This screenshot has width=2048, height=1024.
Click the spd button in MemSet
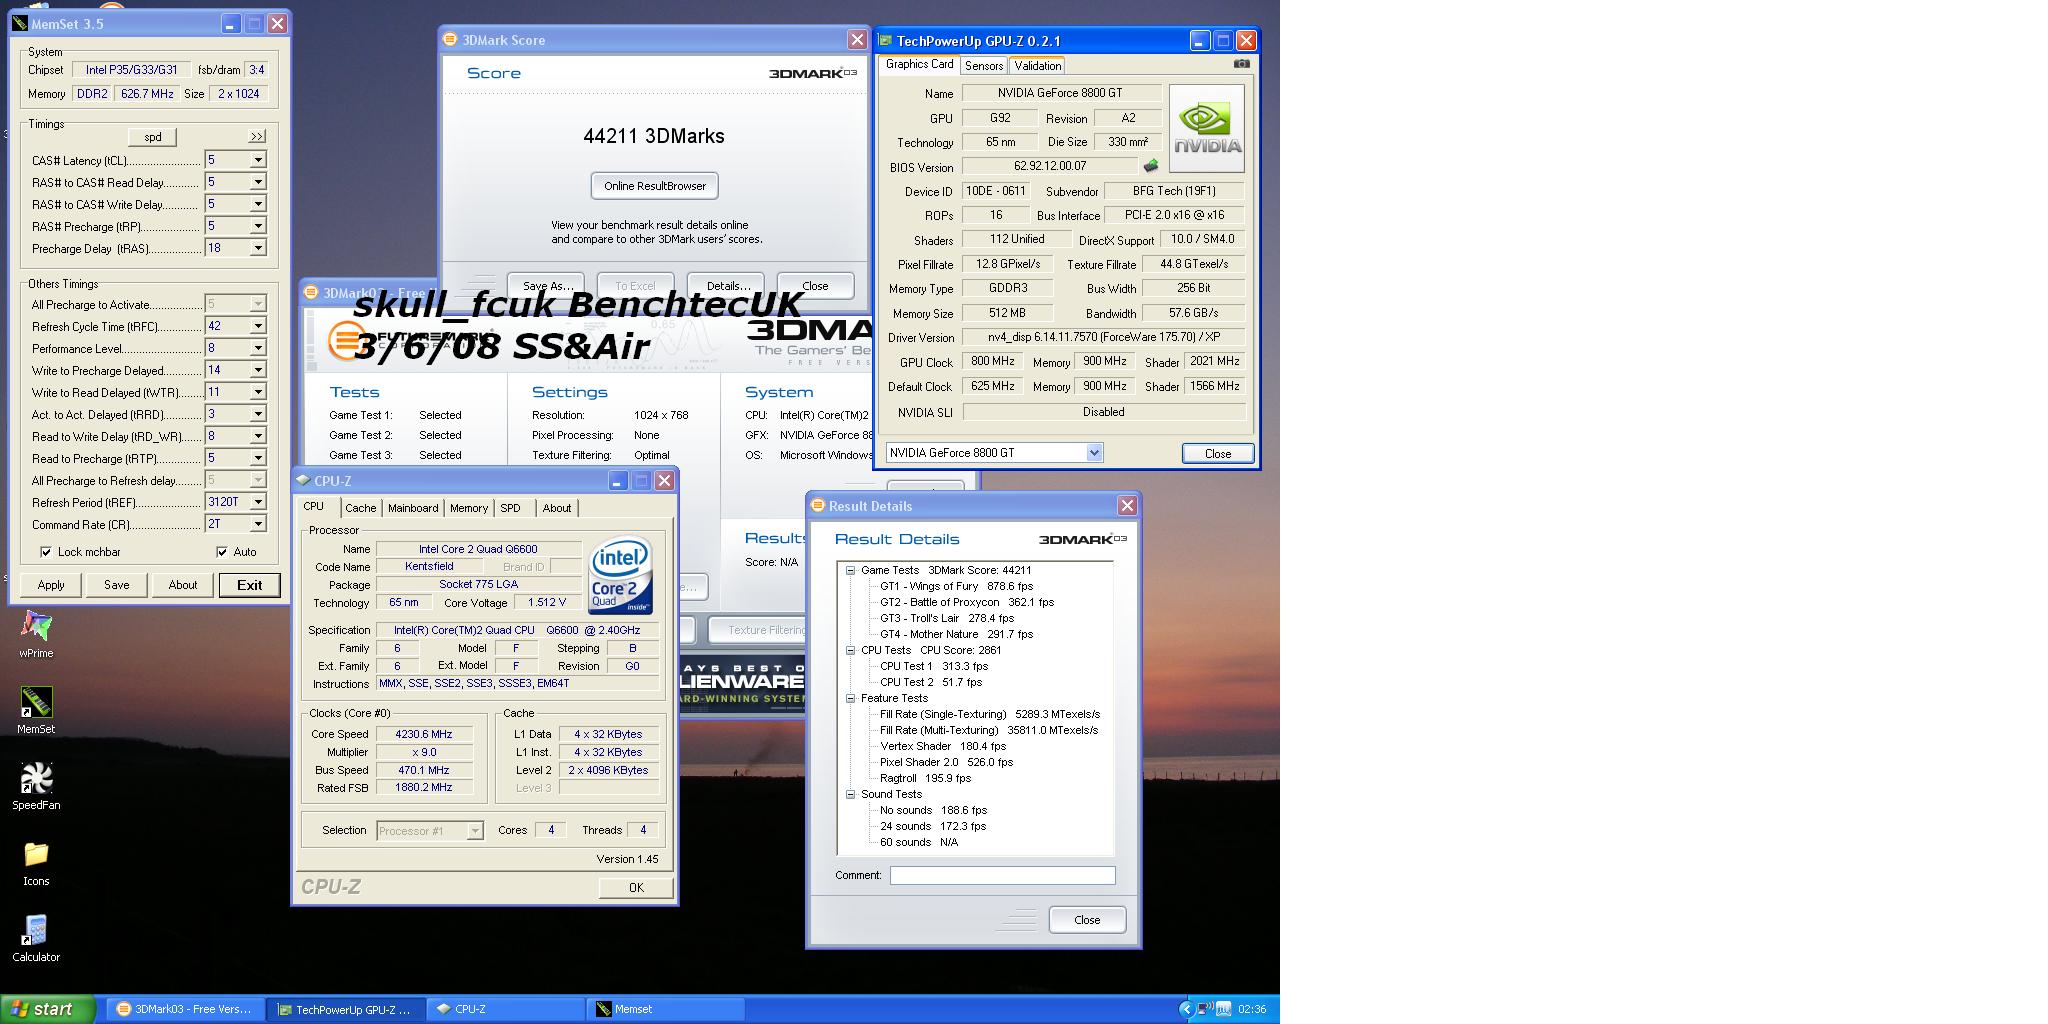click(x=153, y=137)
